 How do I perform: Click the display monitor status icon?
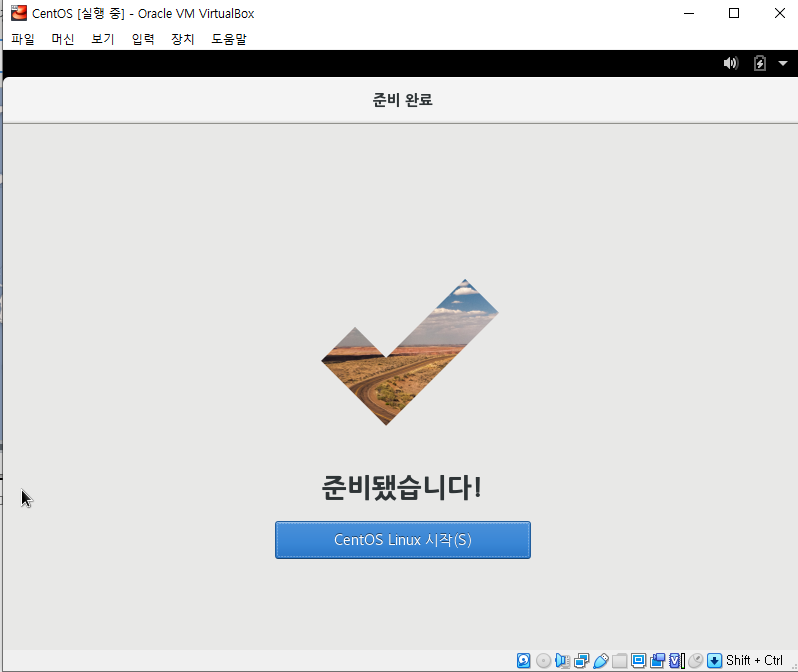click(638, 660)
